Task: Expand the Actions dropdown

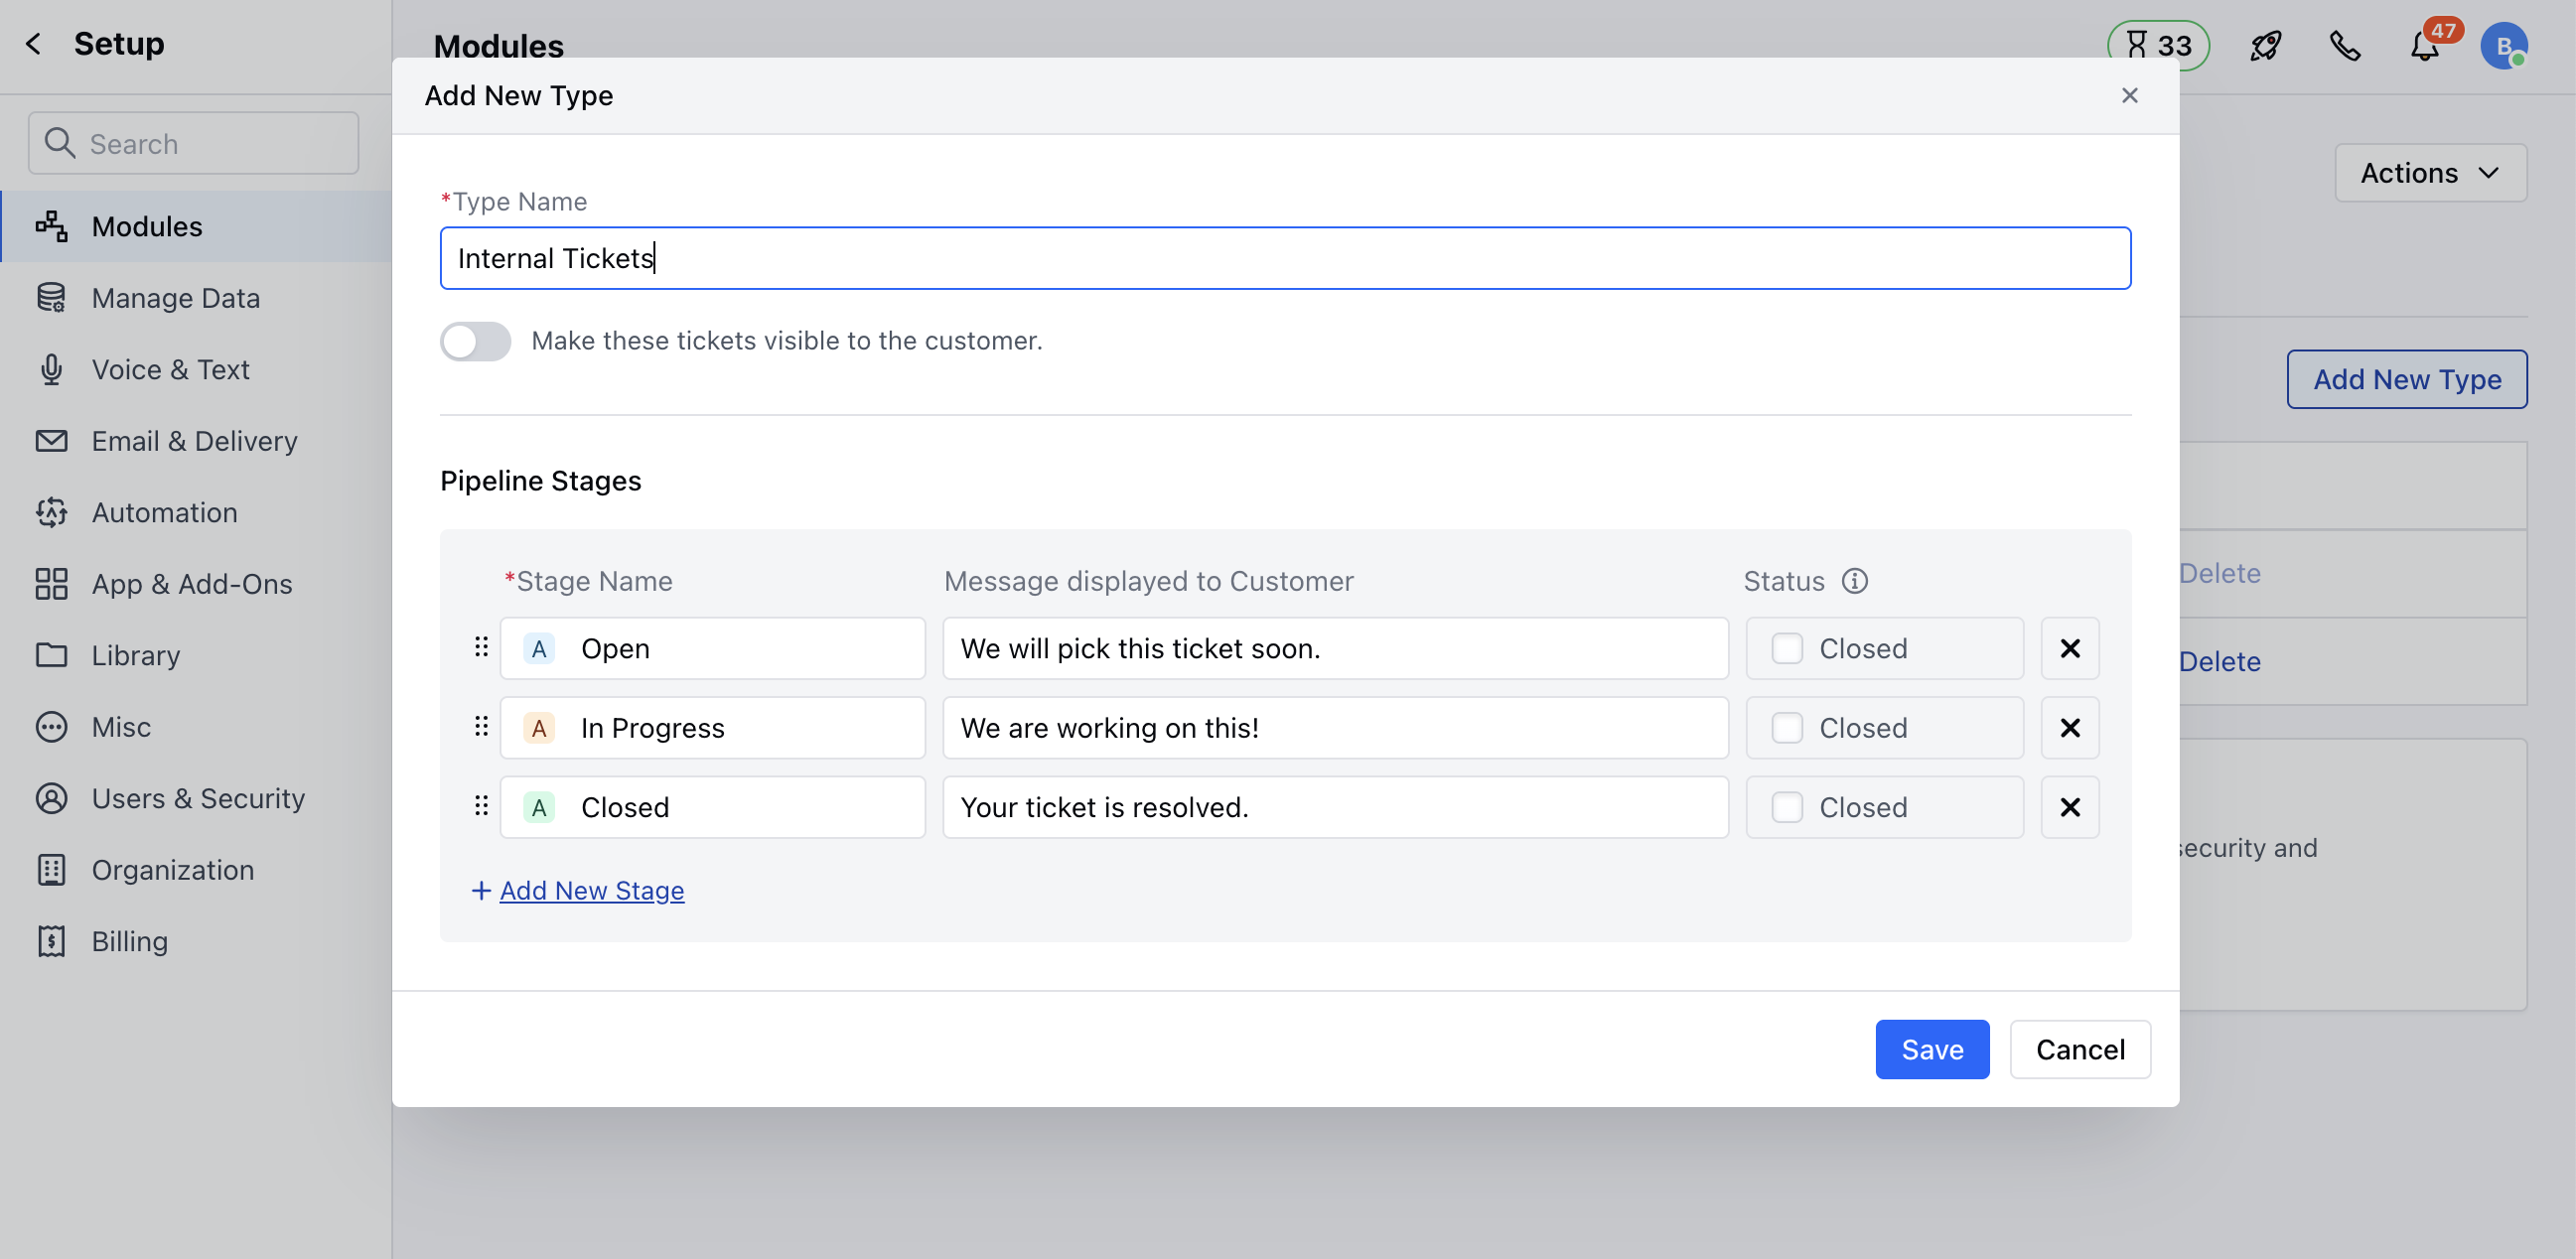Action: coord(2430,173)
